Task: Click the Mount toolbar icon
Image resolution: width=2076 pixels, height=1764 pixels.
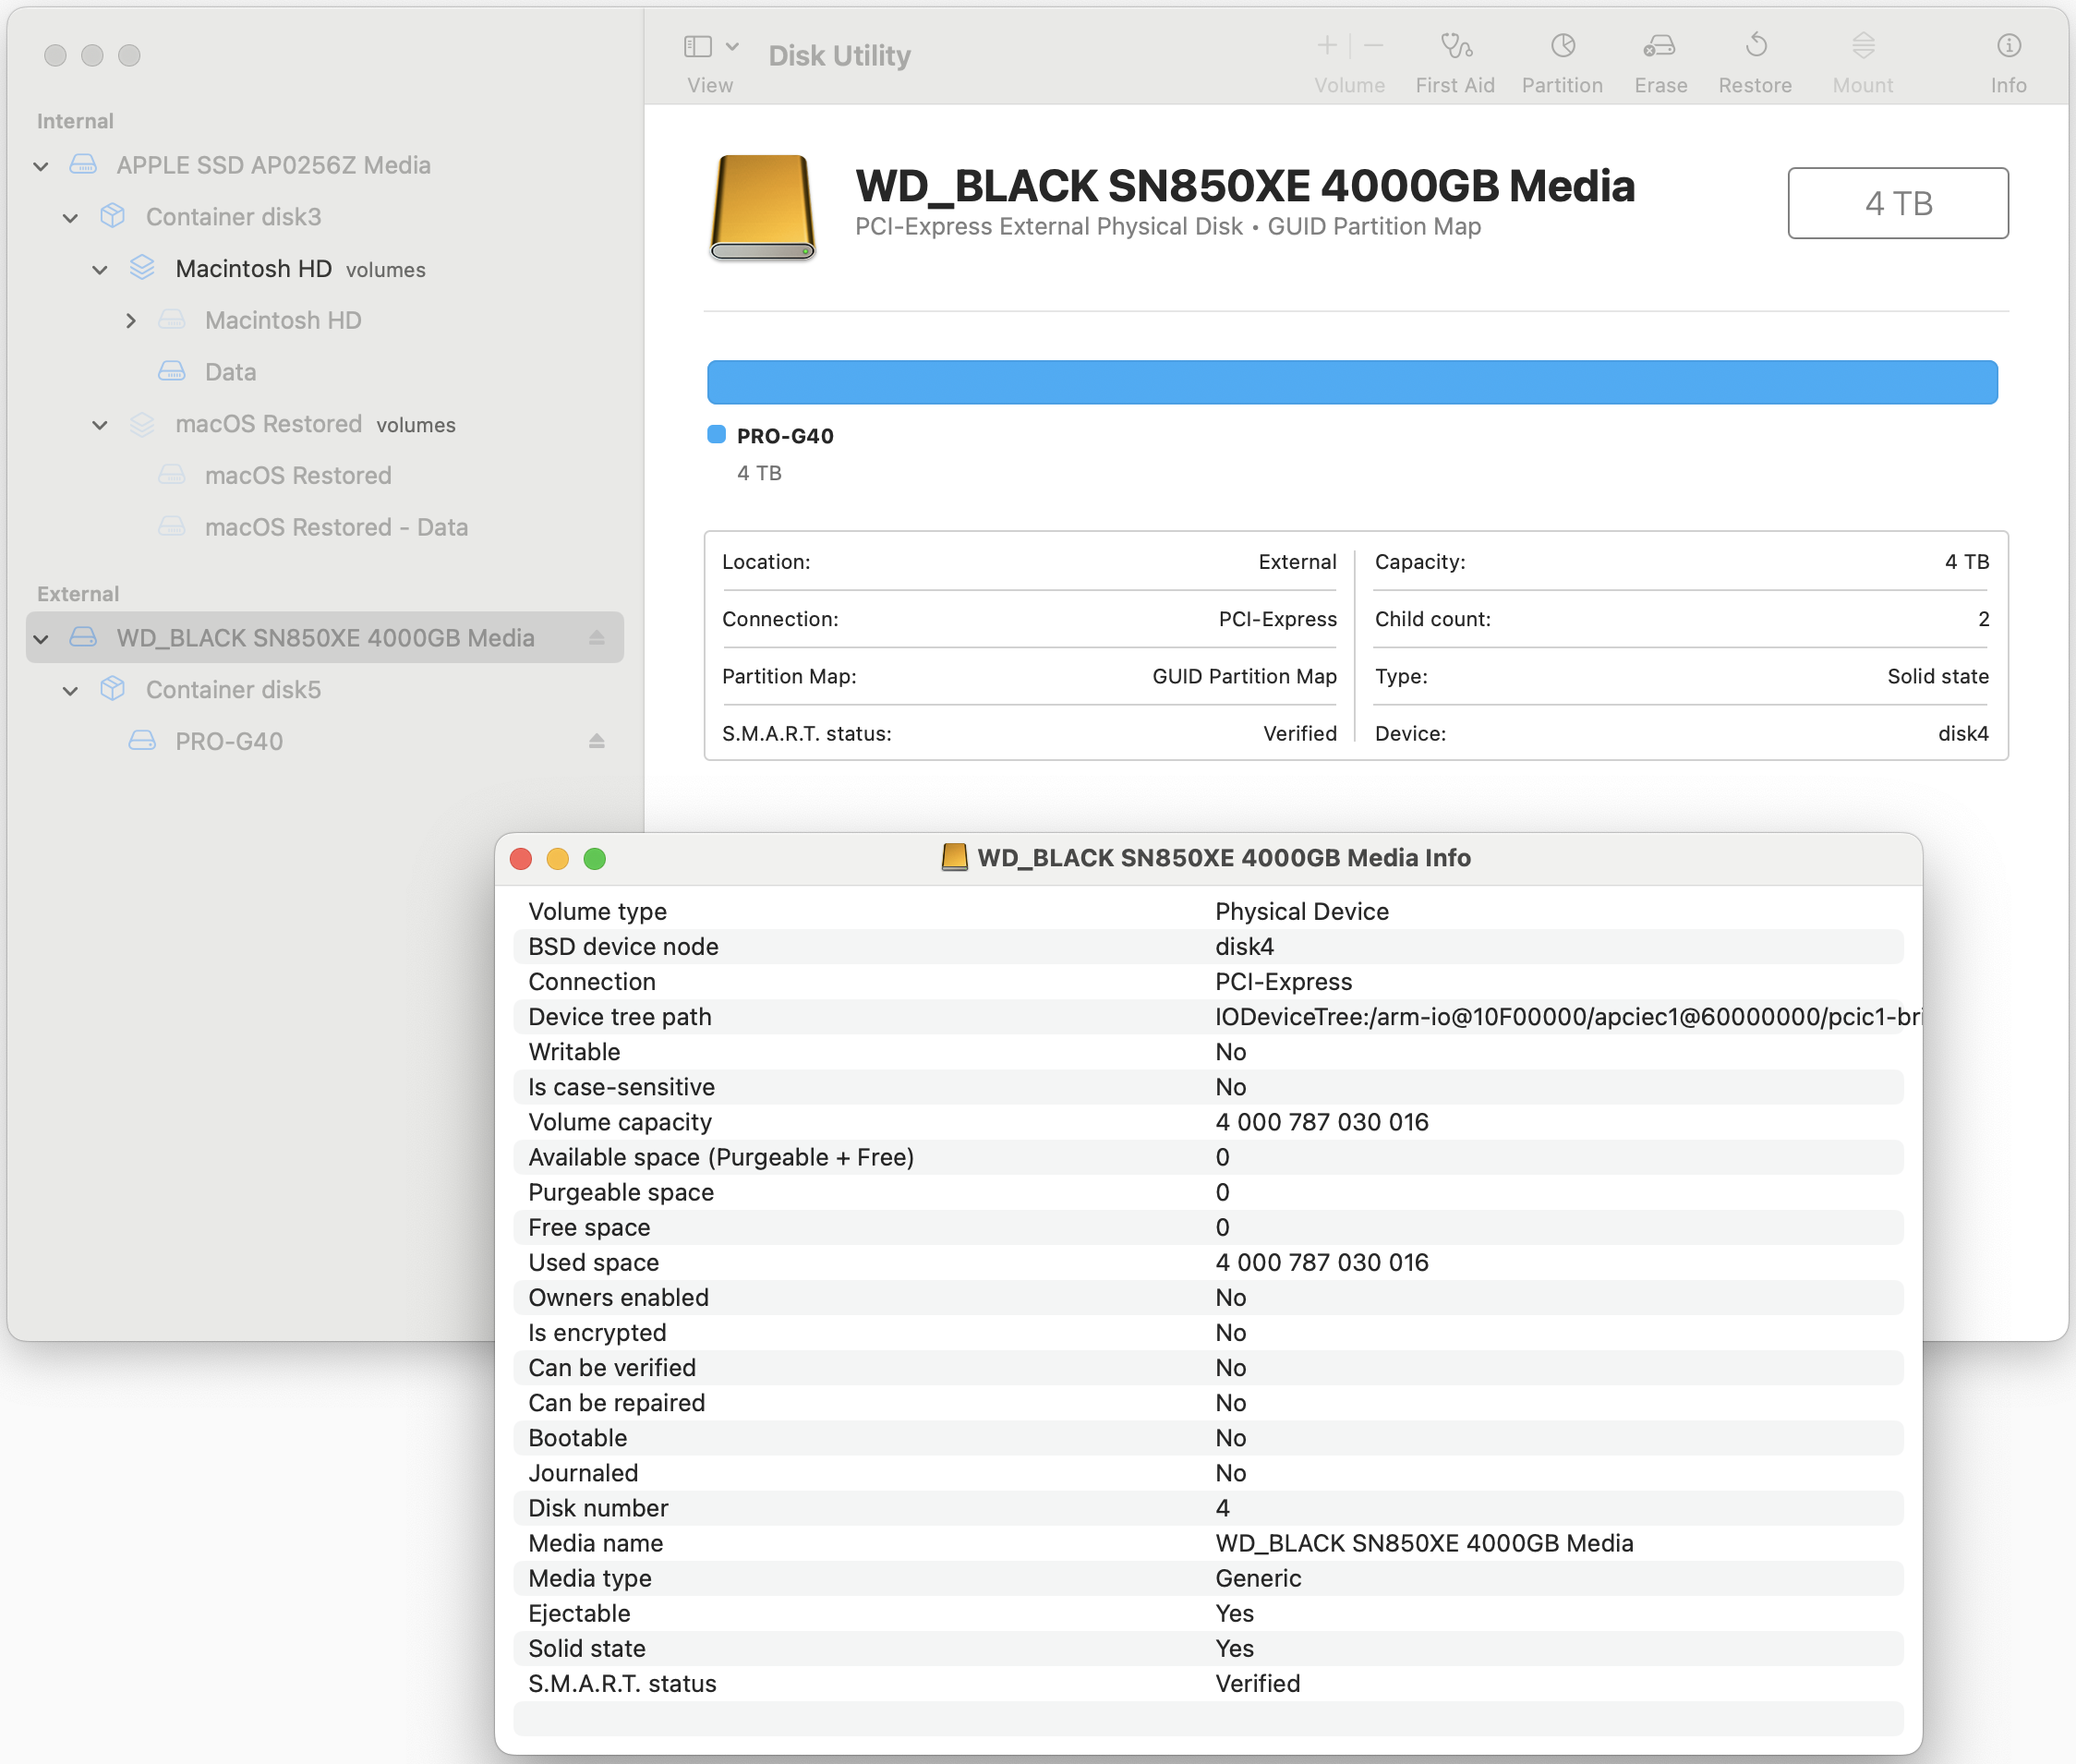Action: (x=1863, y=45)
